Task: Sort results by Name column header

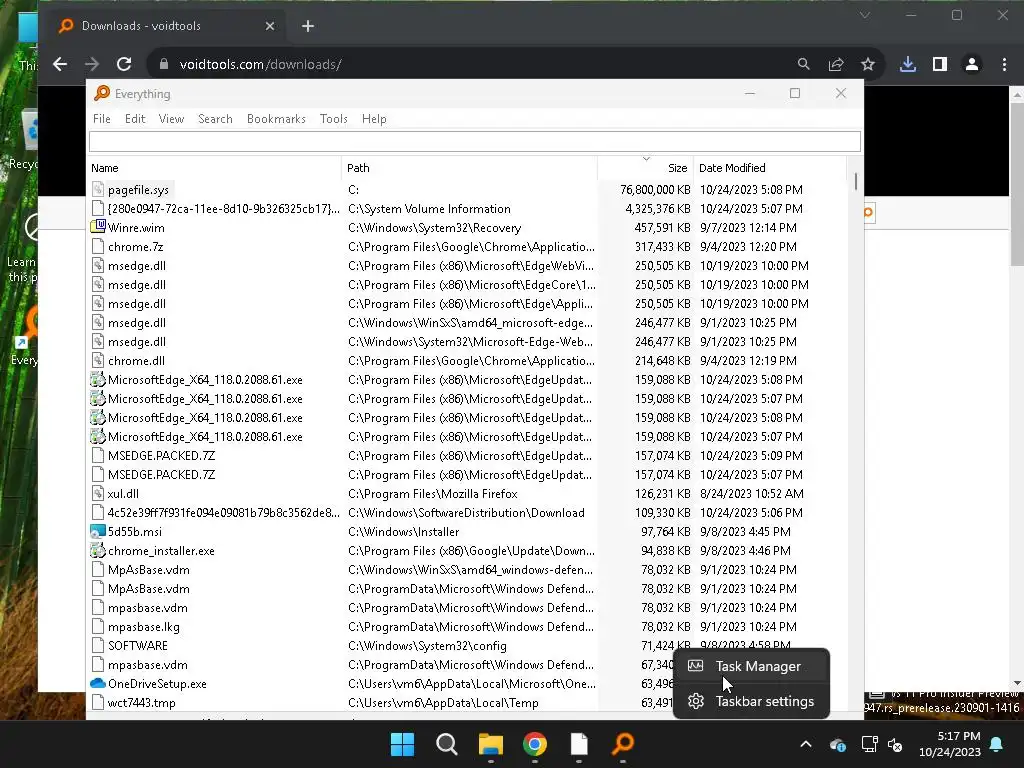Action: tap(214, 168)
